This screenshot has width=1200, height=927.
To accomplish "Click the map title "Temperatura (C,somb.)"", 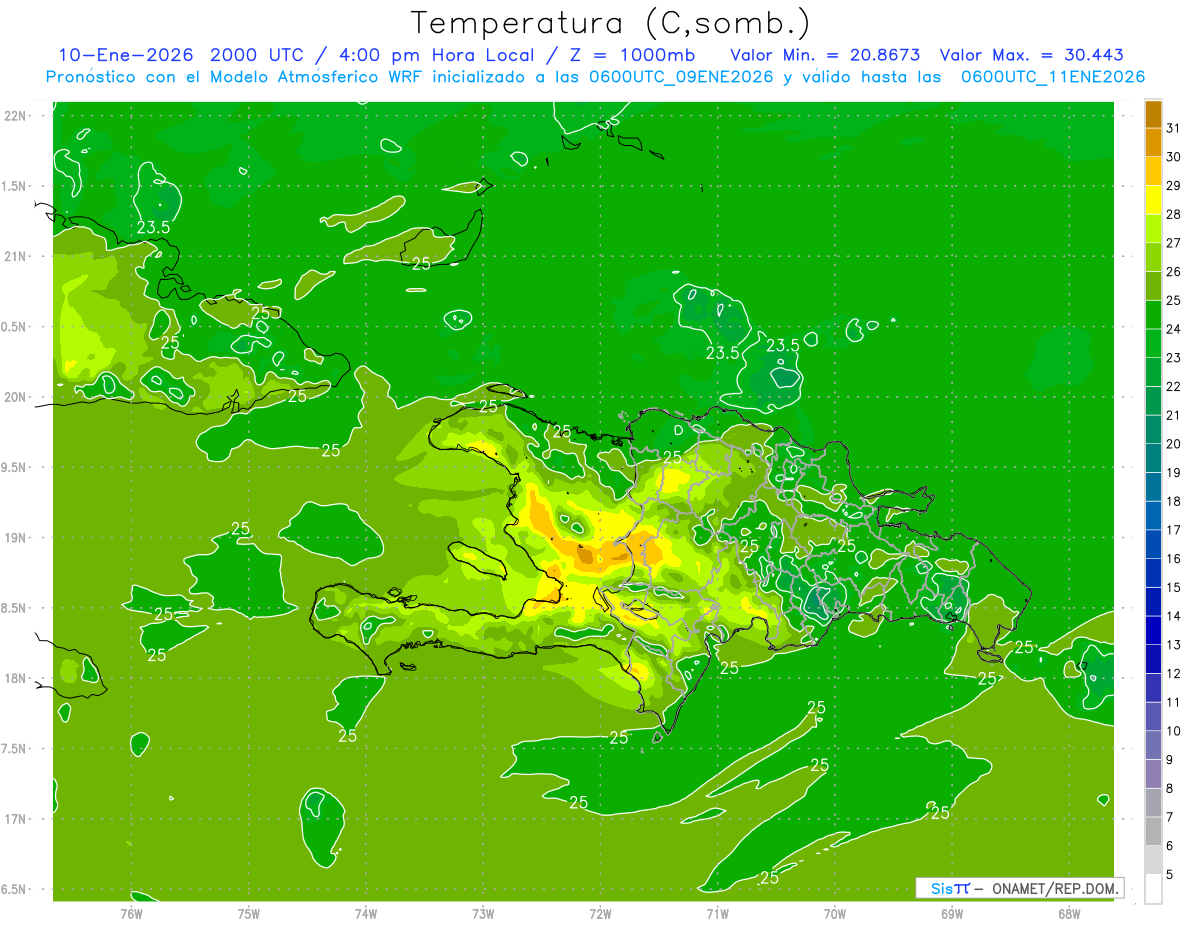I will pos(611,23).
